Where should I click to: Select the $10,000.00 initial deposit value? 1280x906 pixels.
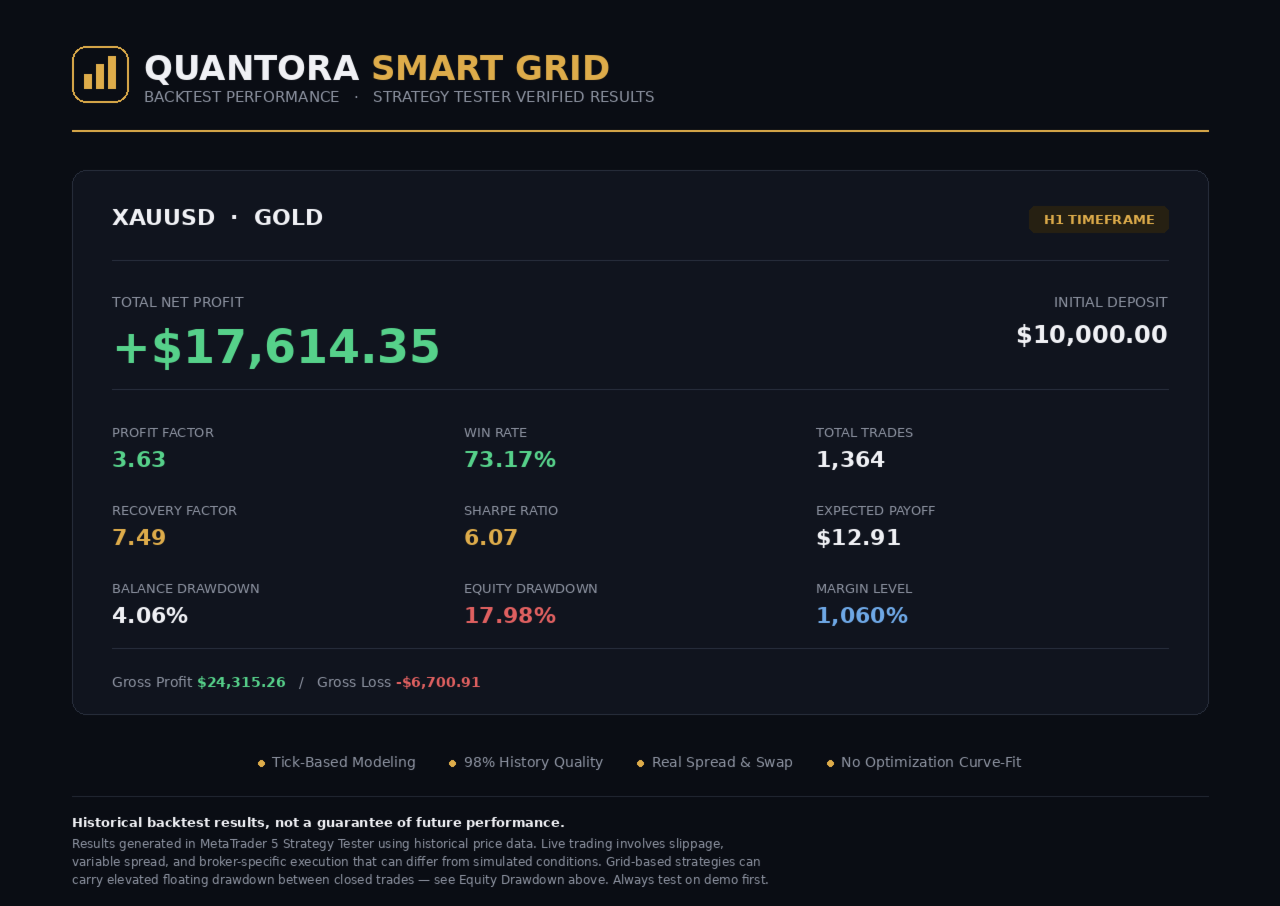tap(1092, 335)
